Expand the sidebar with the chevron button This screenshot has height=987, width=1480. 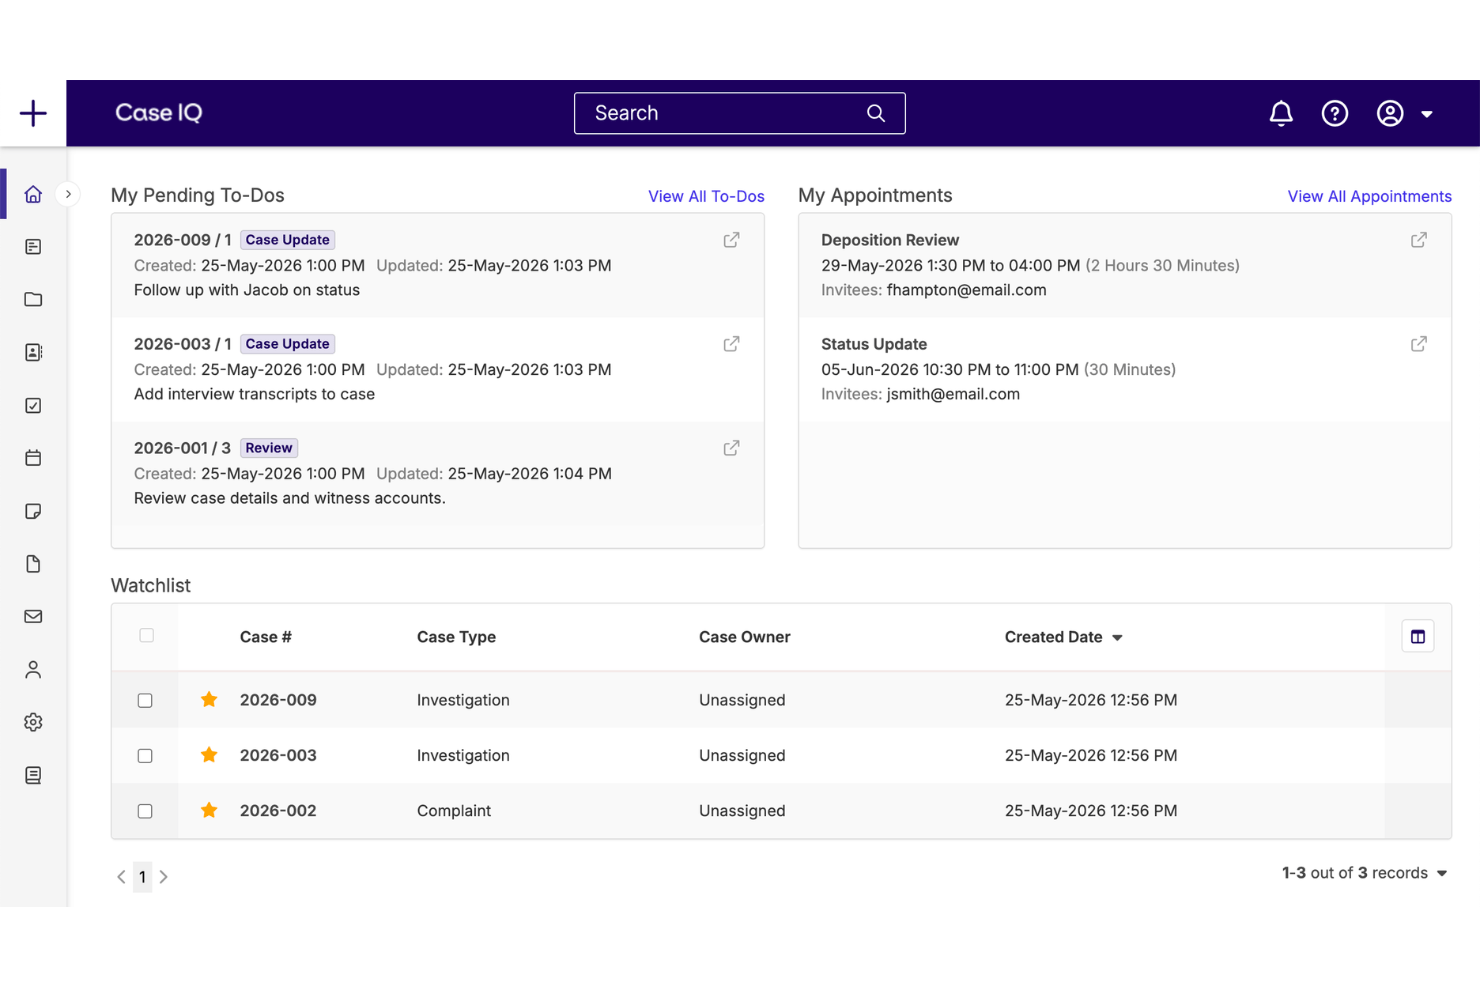coord(68,194)
